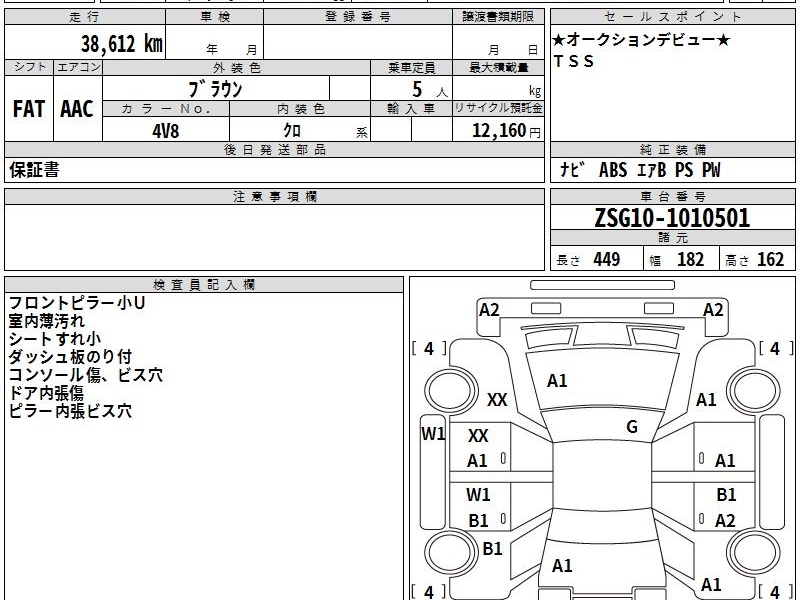This screenshot has height=600, width=800.
Task: Click the セールスポイント header
Action: pyautogui.click(x=672, y=17)
